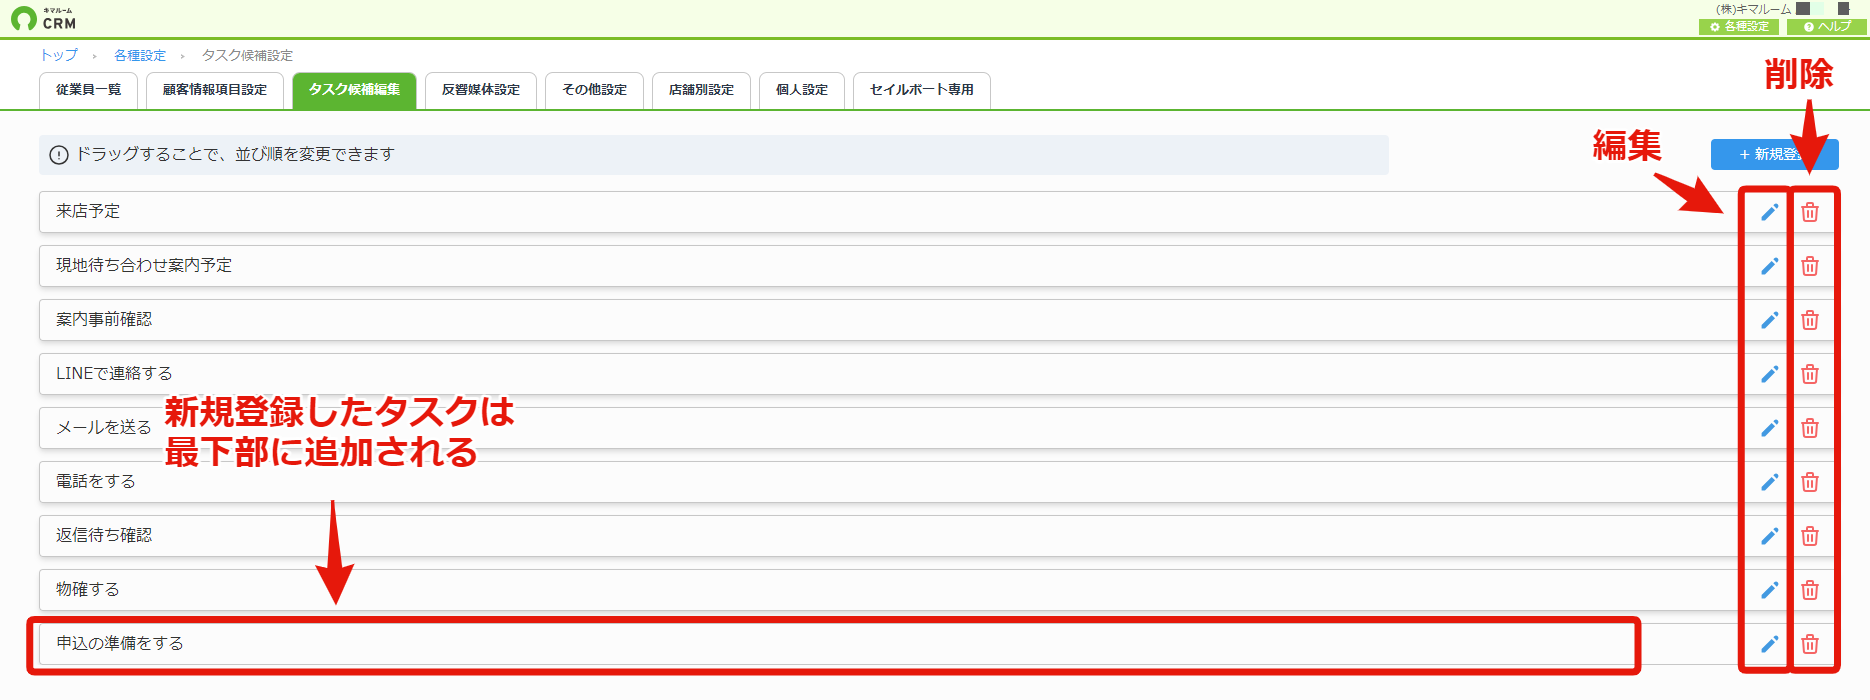Delete the 電話をする task
The width and height of the screenshot is (1870, 700).
1810,482
